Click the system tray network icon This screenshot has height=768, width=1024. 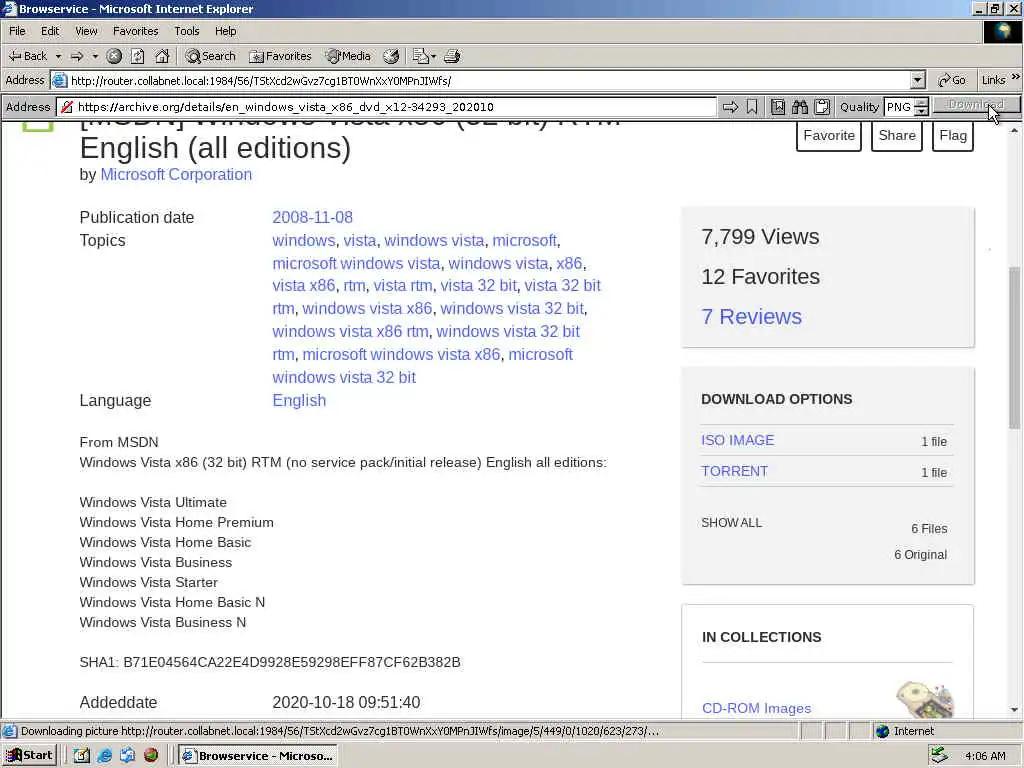click(x=939, y=756)
